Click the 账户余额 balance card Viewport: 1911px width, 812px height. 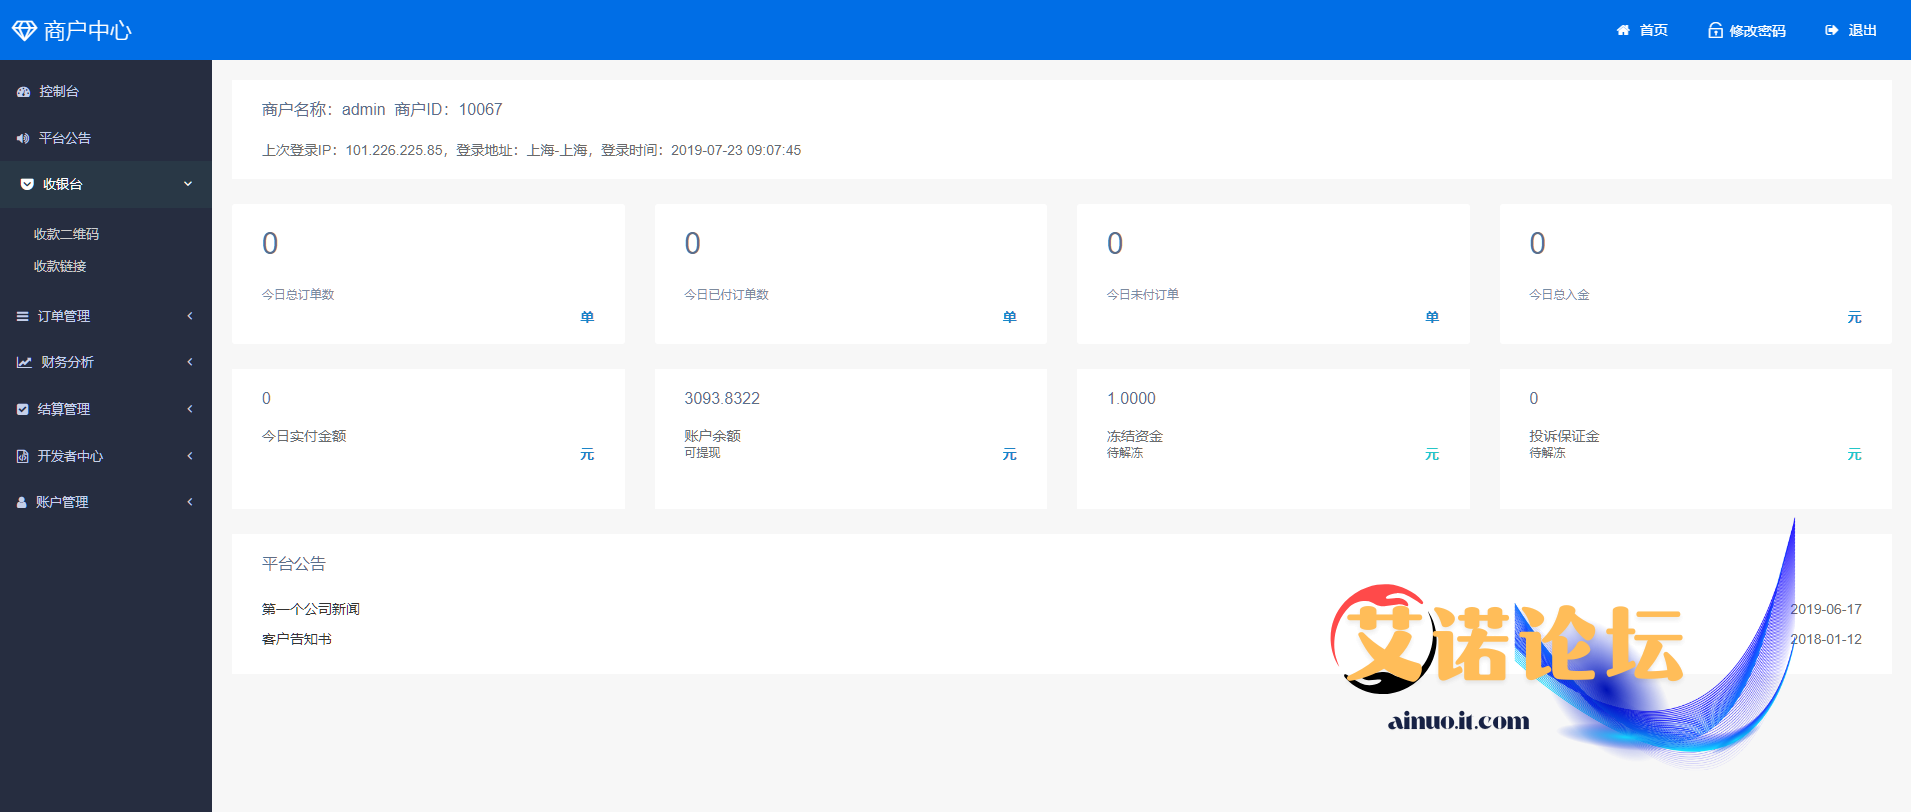coord(850,438)
